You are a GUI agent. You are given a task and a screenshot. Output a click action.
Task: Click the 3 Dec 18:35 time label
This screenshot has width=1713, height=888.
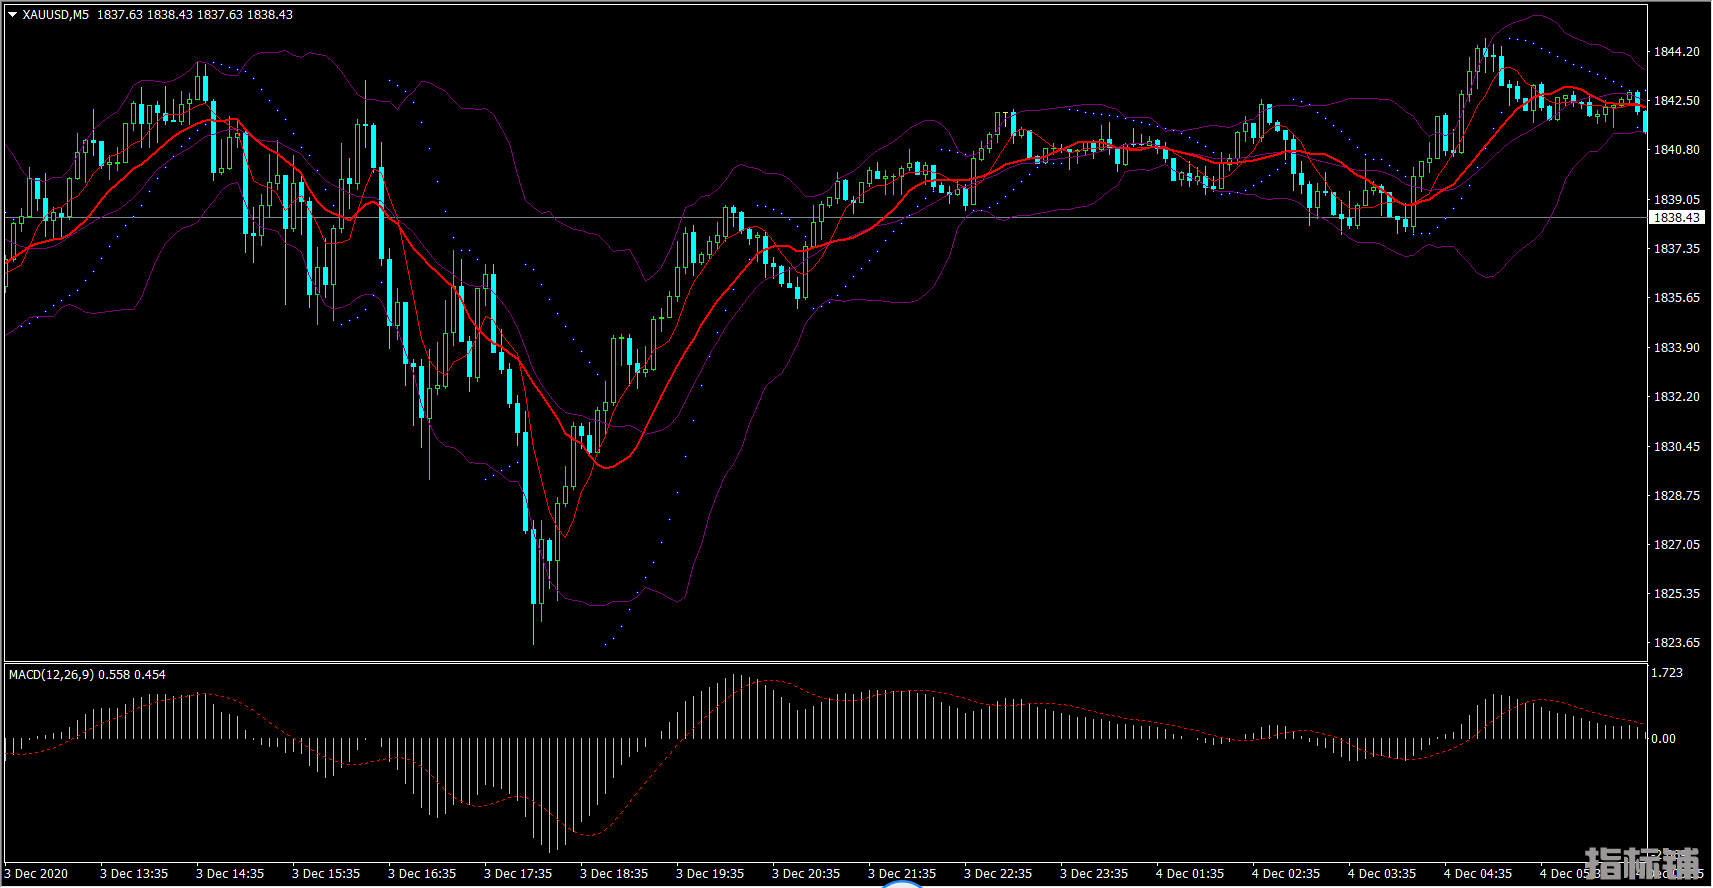(x=614, y=874)
